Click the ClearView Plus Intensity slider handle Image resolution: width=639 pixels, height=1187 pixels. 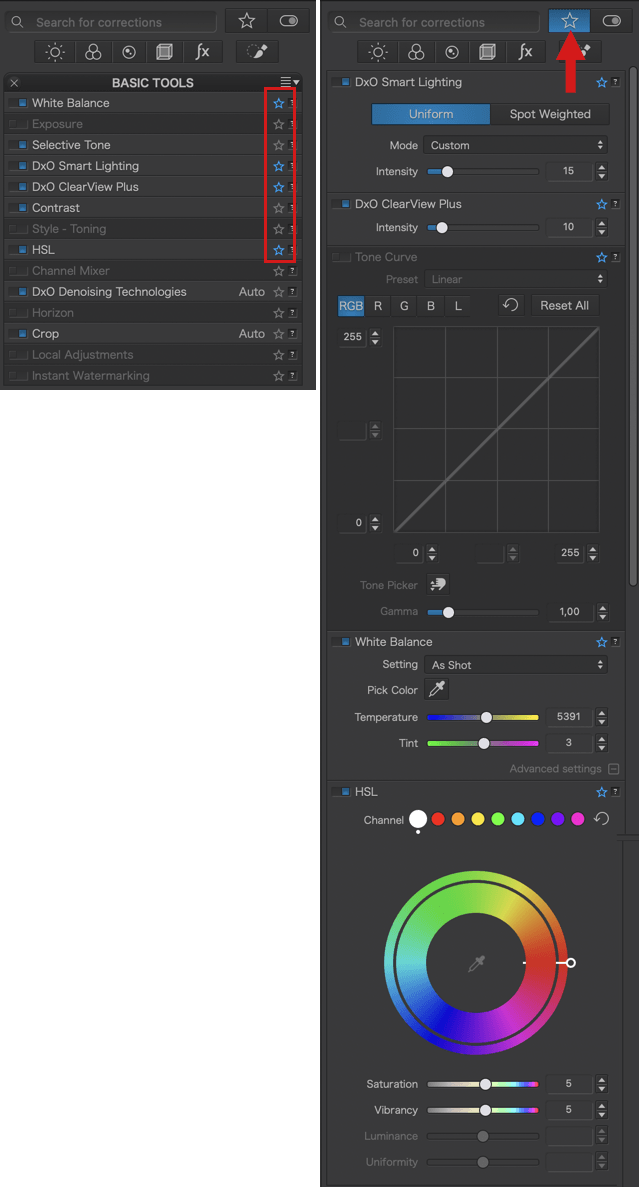click(x=441, y=228)
